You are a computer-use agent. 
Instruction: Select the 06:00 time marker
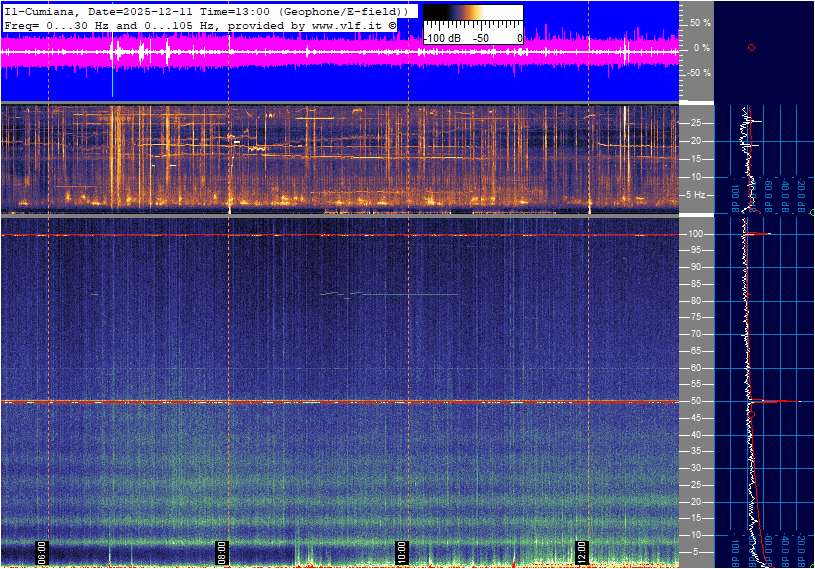43,552
